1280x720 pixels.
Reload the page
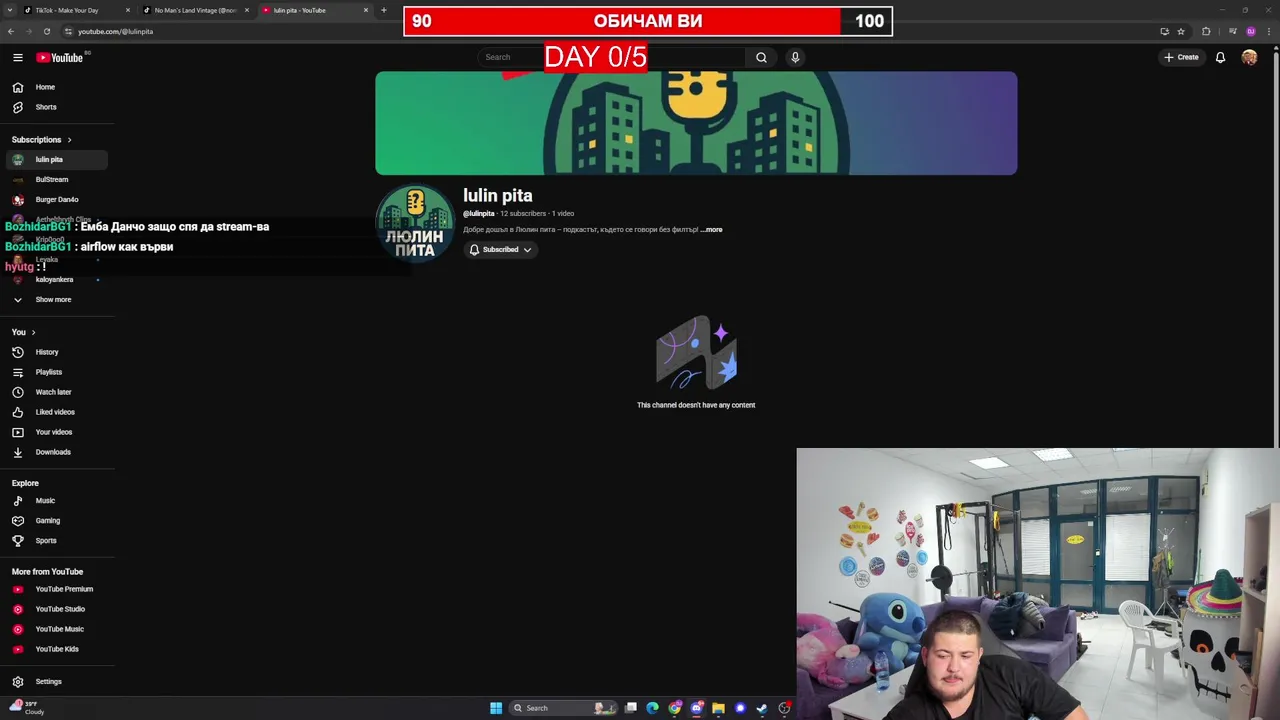coord(47,31)
